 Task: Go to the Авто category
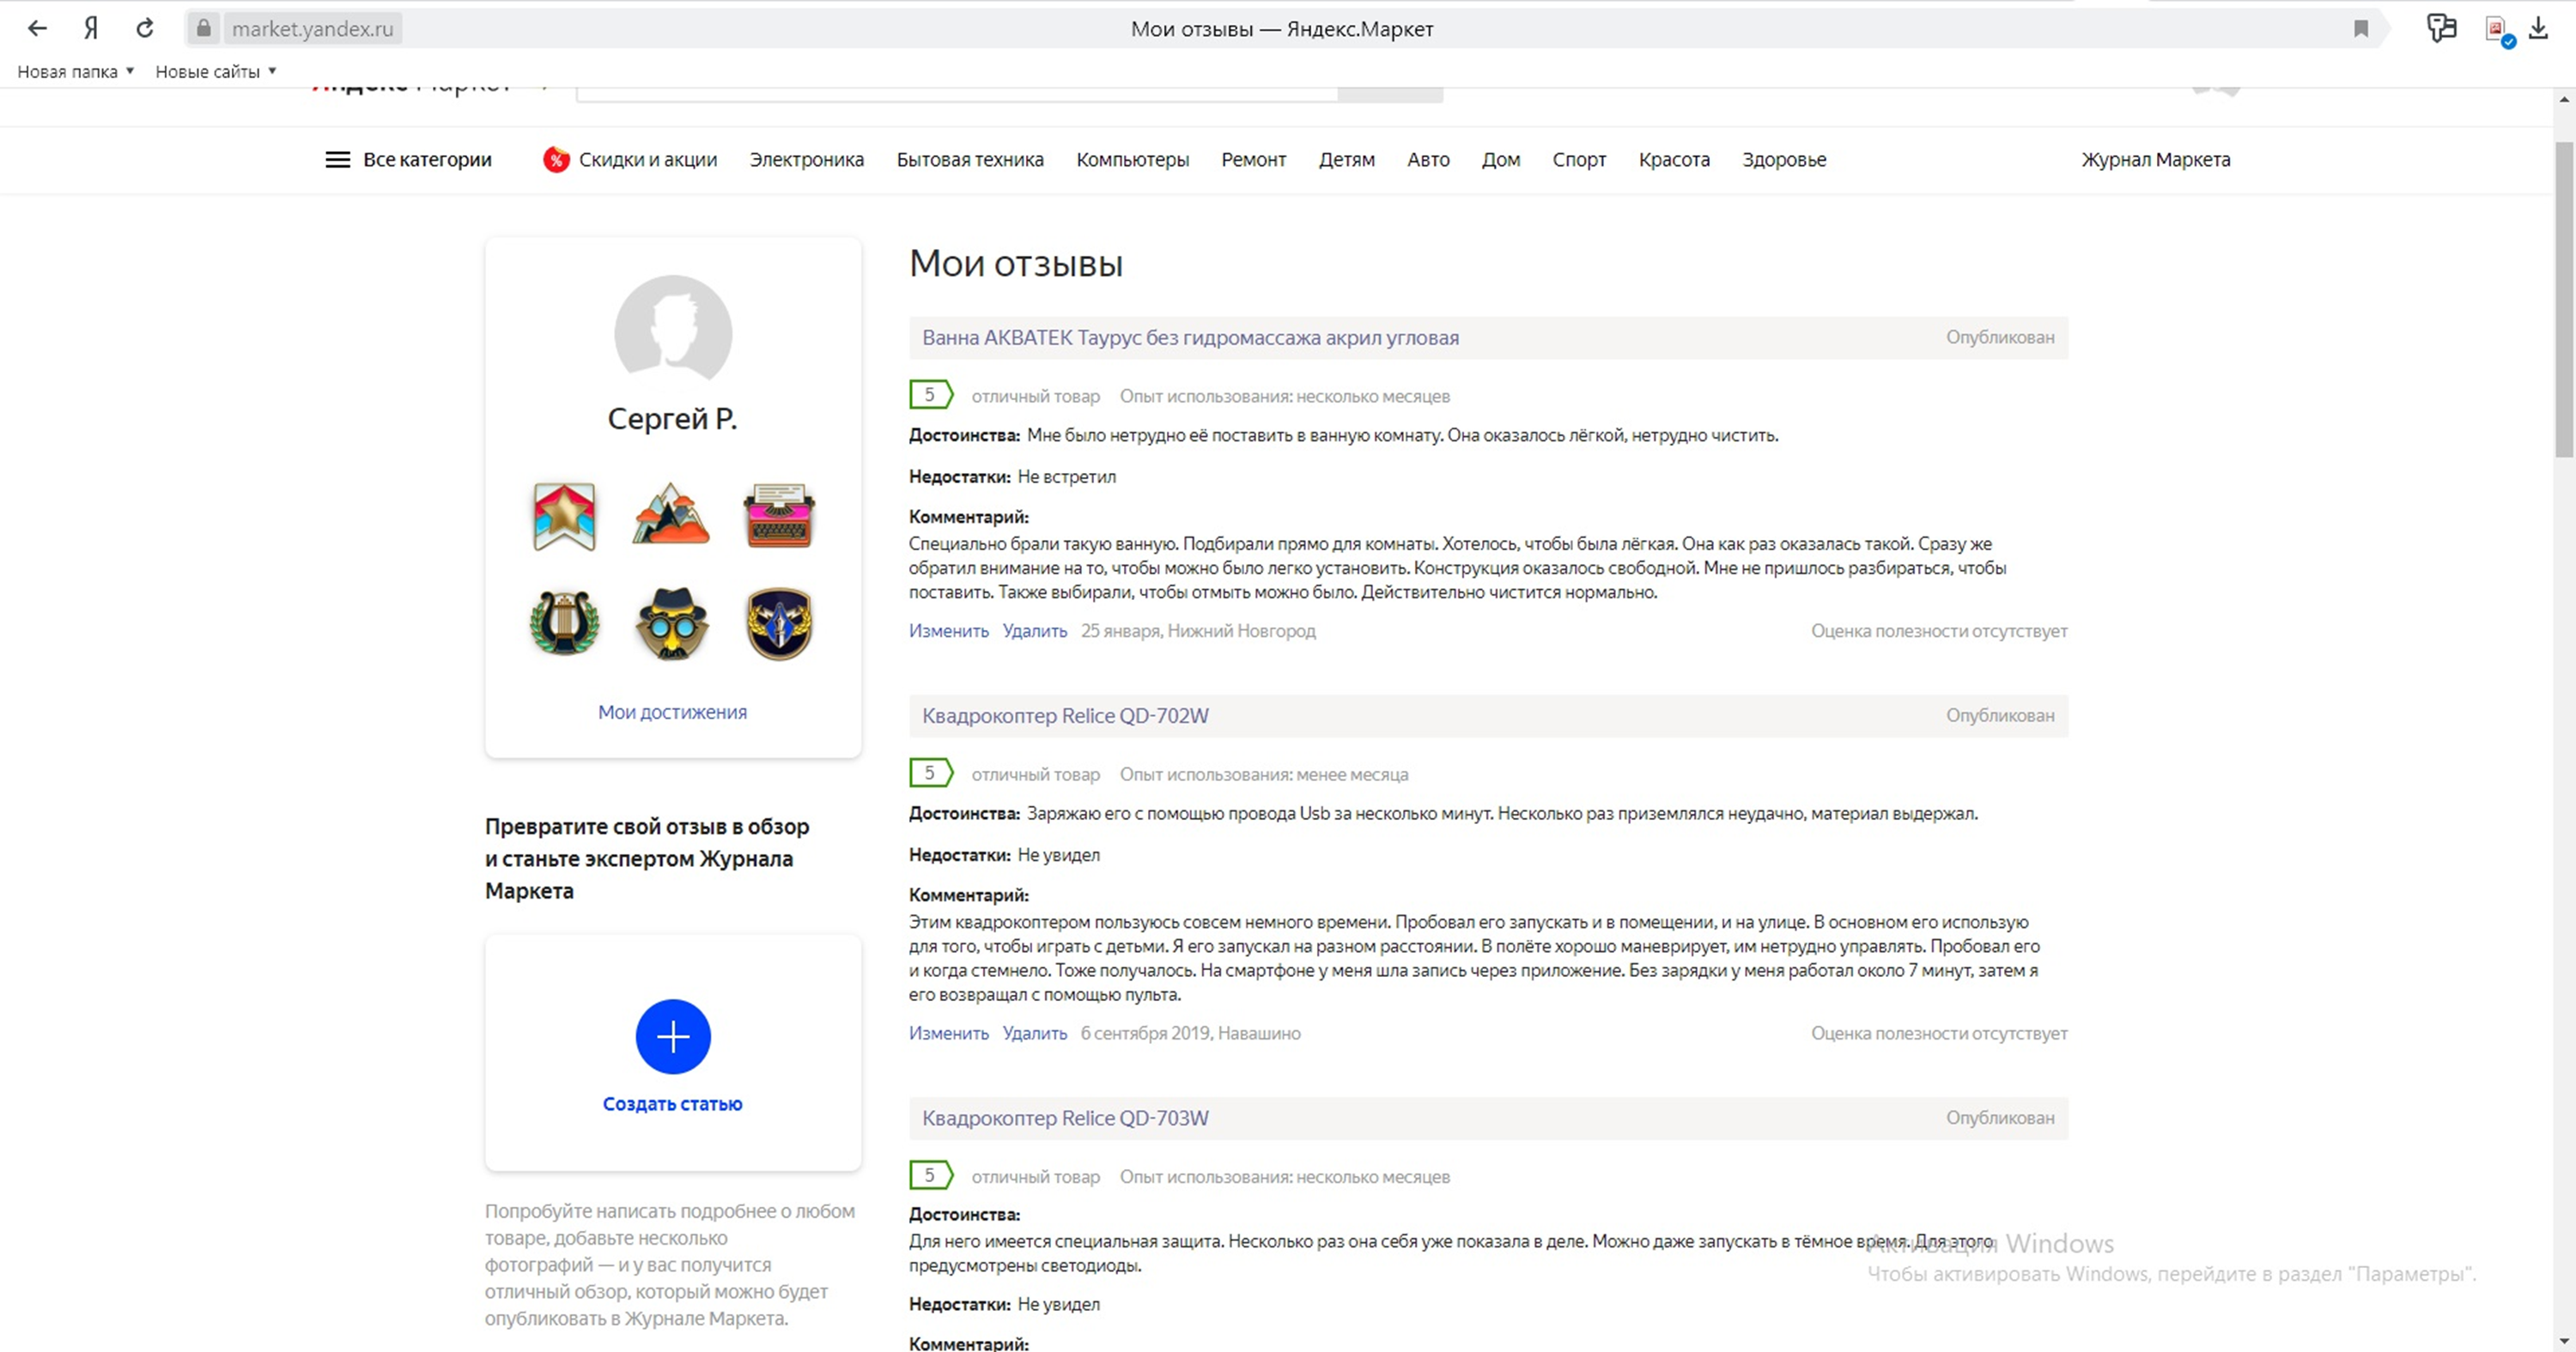(x=1428, y=160)
